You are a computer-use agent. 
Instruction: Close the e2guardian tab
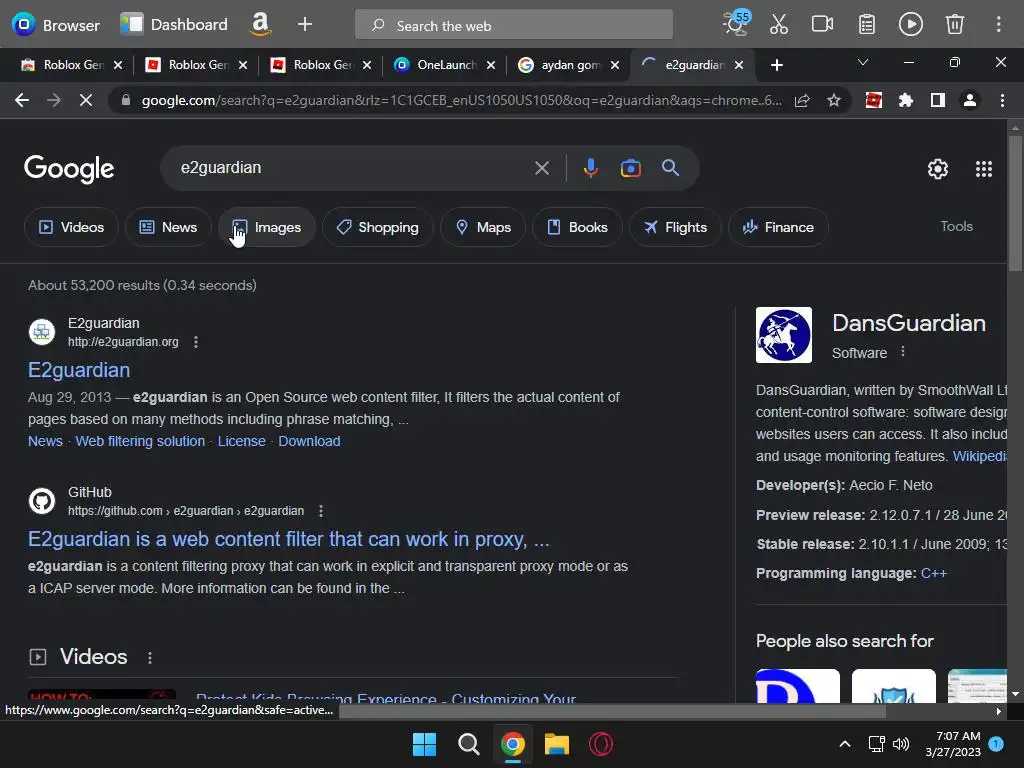click(x=739, y=65)
